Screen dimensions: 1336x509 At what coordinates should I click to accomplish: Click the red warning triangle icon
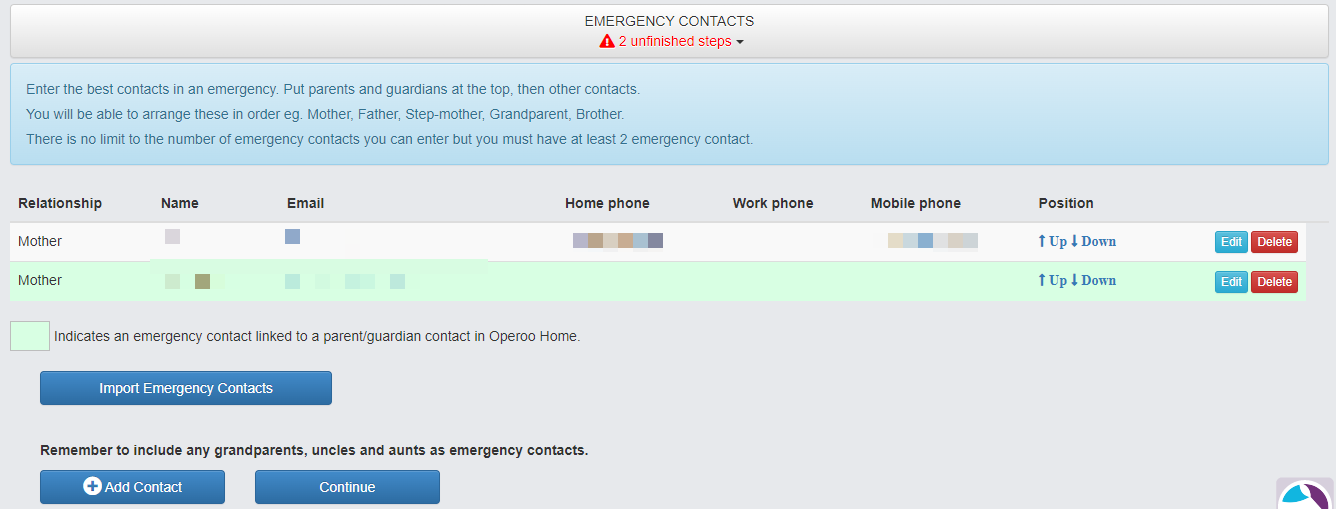pyautogui.click(x=606, y=42)
